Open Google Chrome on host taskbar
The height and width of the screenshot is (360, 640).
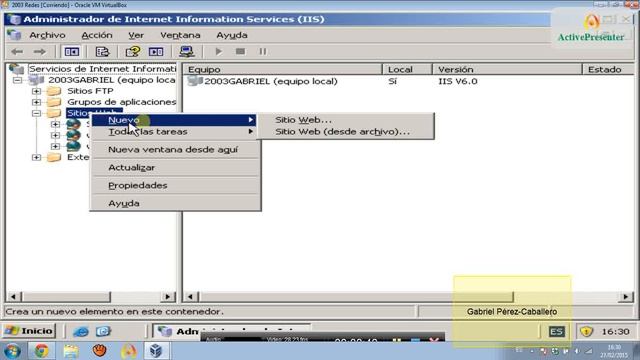(41, 351)
